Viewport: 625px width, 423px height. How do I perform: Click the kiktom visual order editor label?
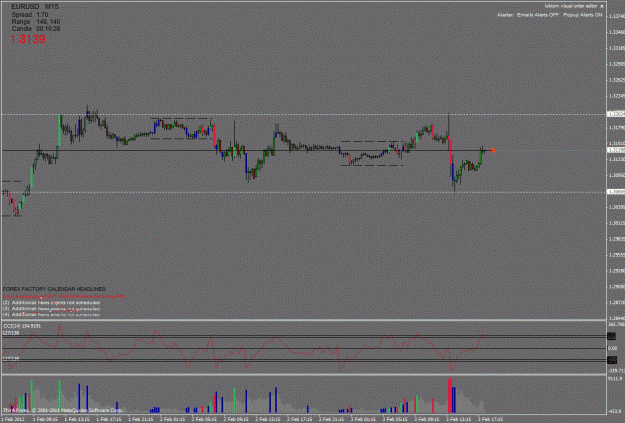(571, 6)
